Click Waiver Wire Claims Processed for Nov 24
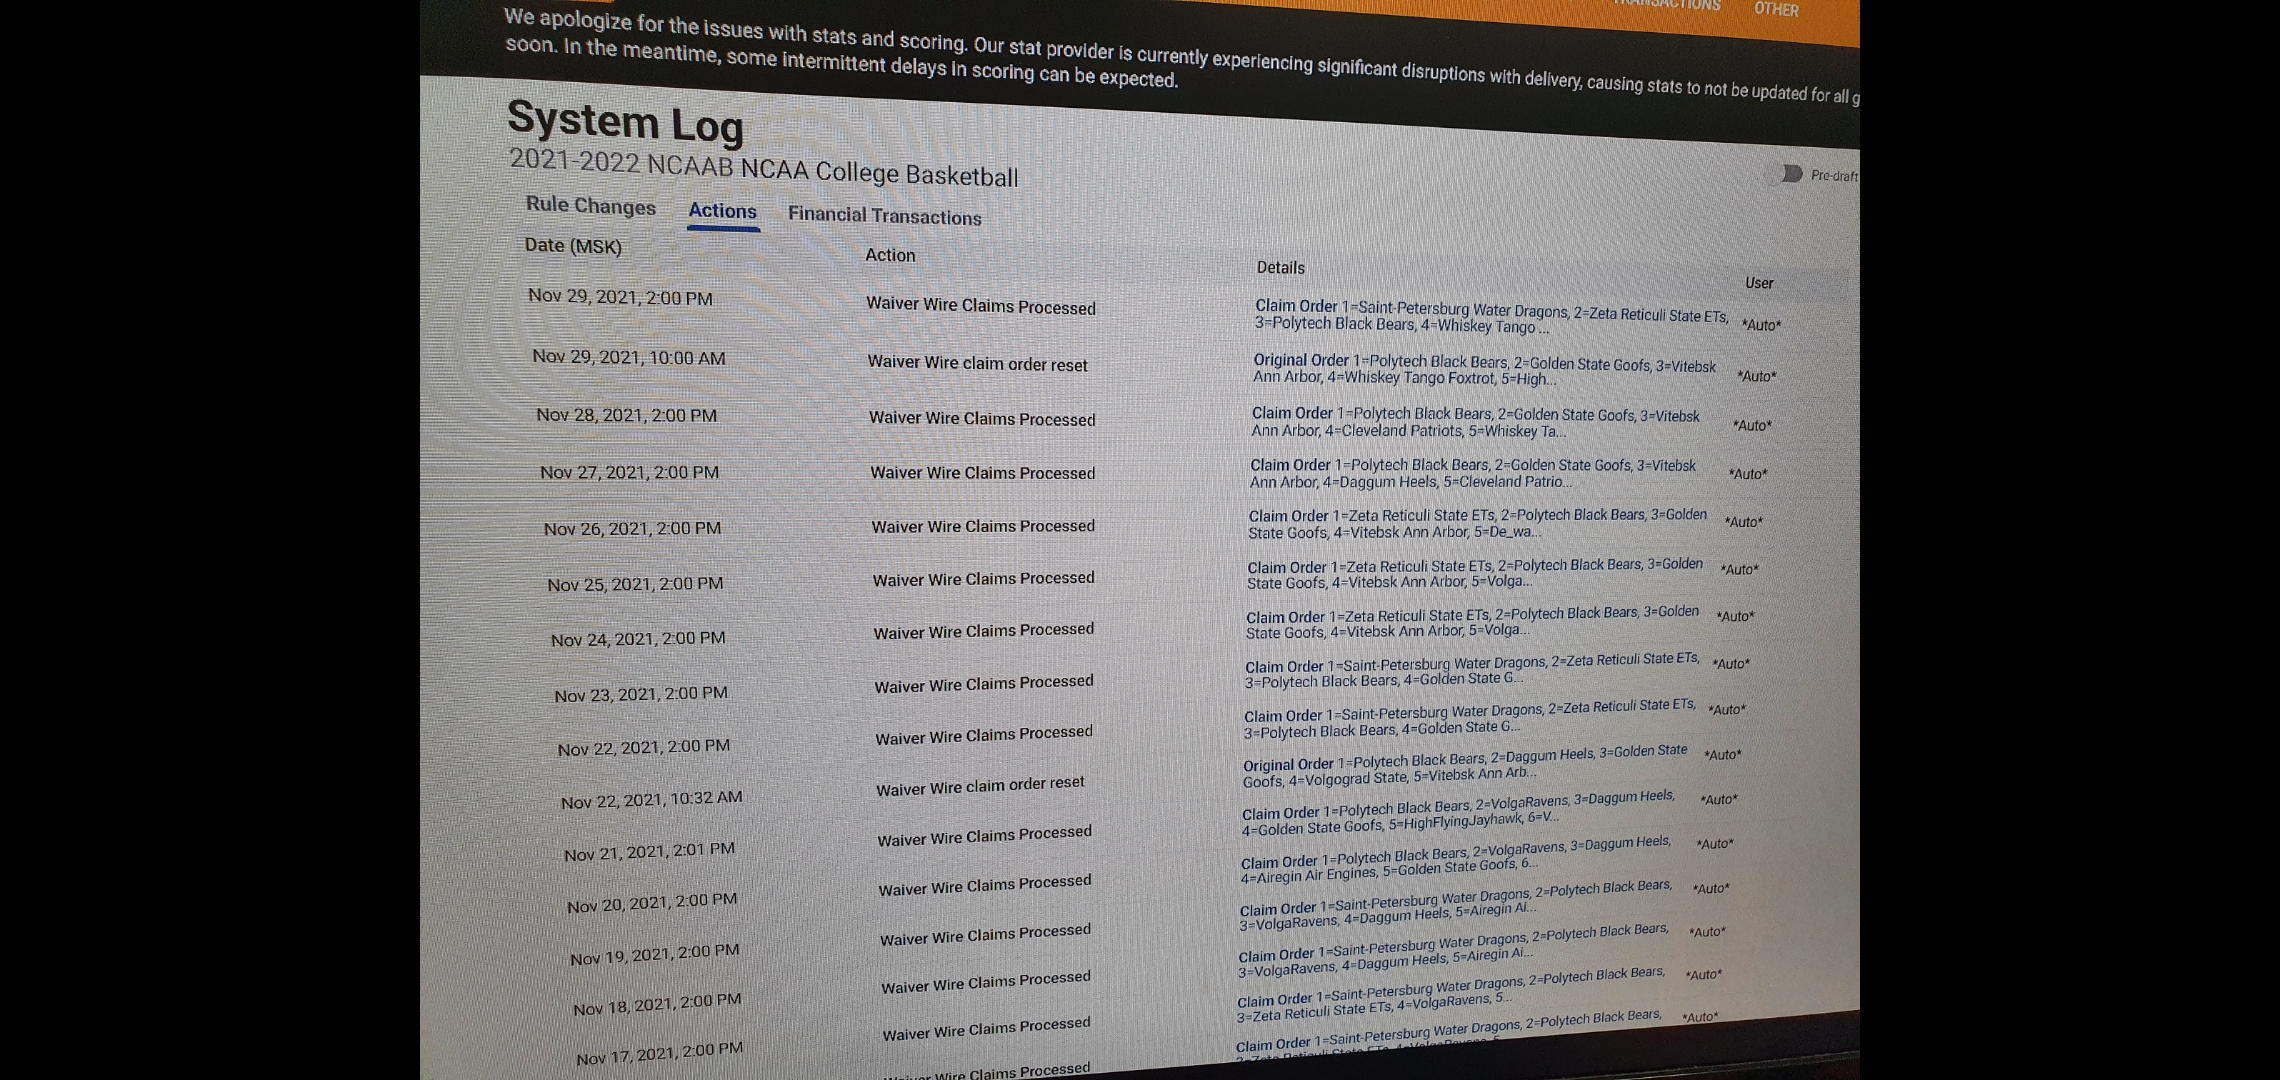This screenshot has height=1080, width=2280. [x=984, y=631]
